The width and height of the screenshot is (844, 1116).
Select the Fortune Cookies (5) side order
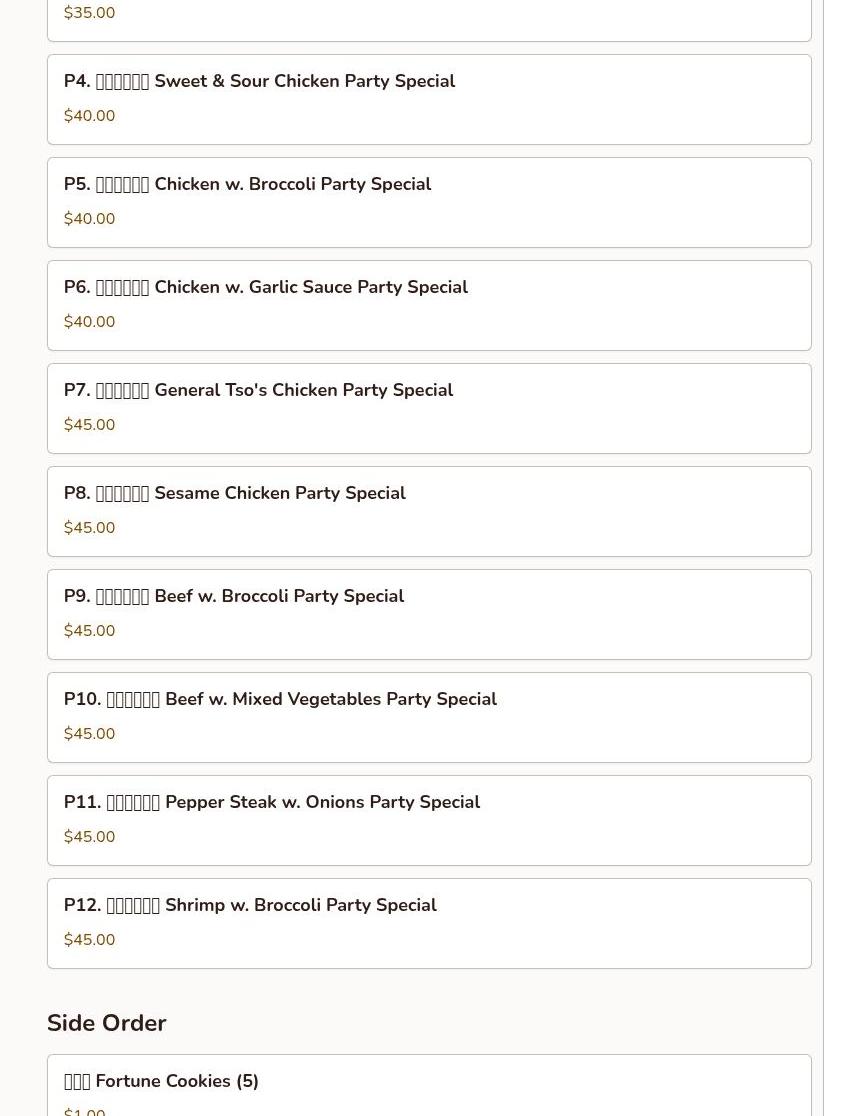(162, 1082)
